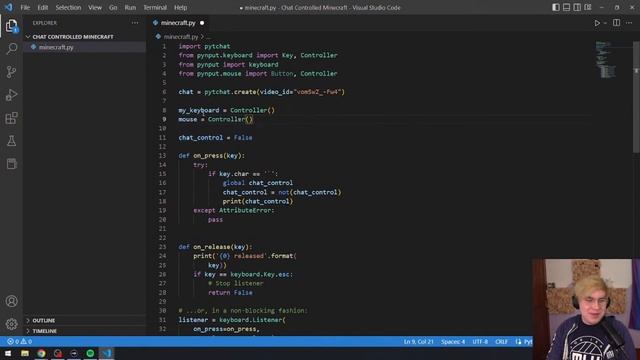The width and height of the screenshot is (640, 360).
Task: Open the Search view icon
Action: point(11,49)
